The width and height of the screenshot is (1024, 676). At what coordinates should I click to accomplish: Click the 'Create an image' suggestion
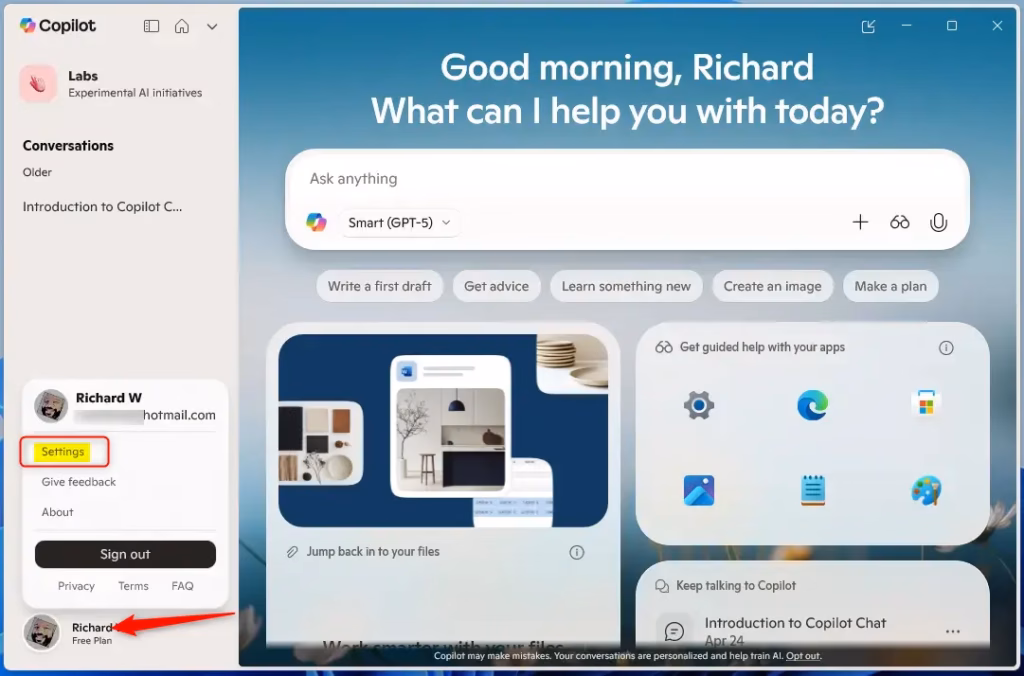click(x=772, y=286)
